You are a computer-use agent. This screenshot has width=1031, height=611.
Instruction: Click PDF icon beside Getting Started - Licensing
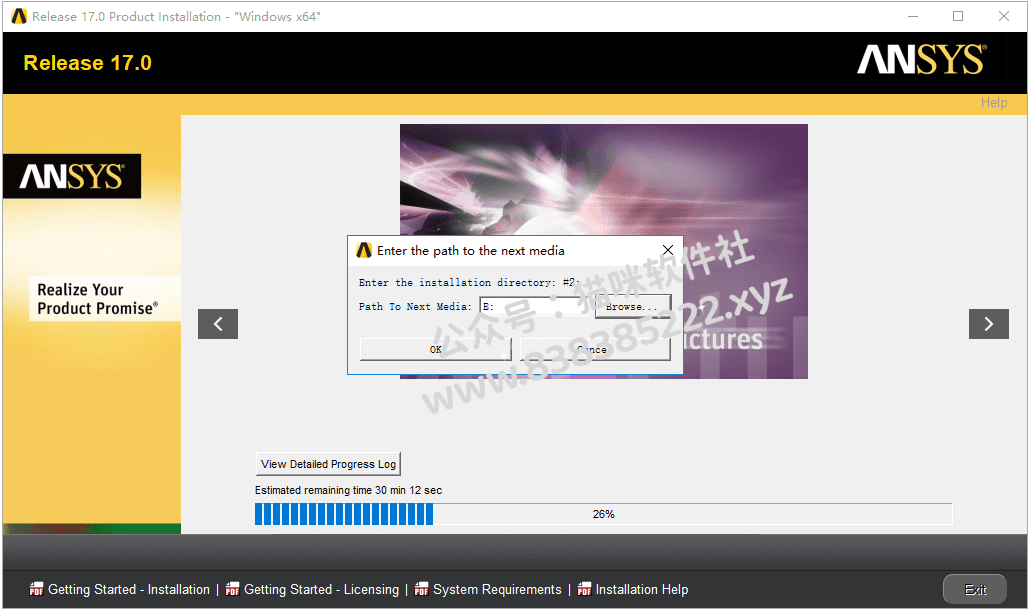232,589
